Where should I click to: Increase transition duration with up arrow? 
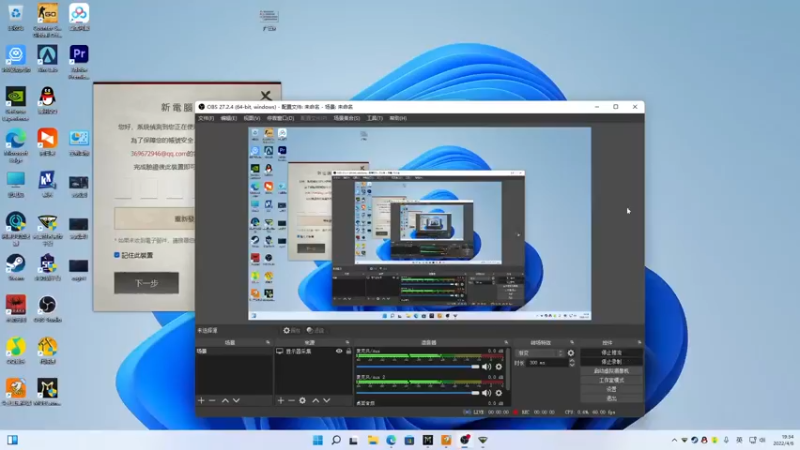click(571, 360)
